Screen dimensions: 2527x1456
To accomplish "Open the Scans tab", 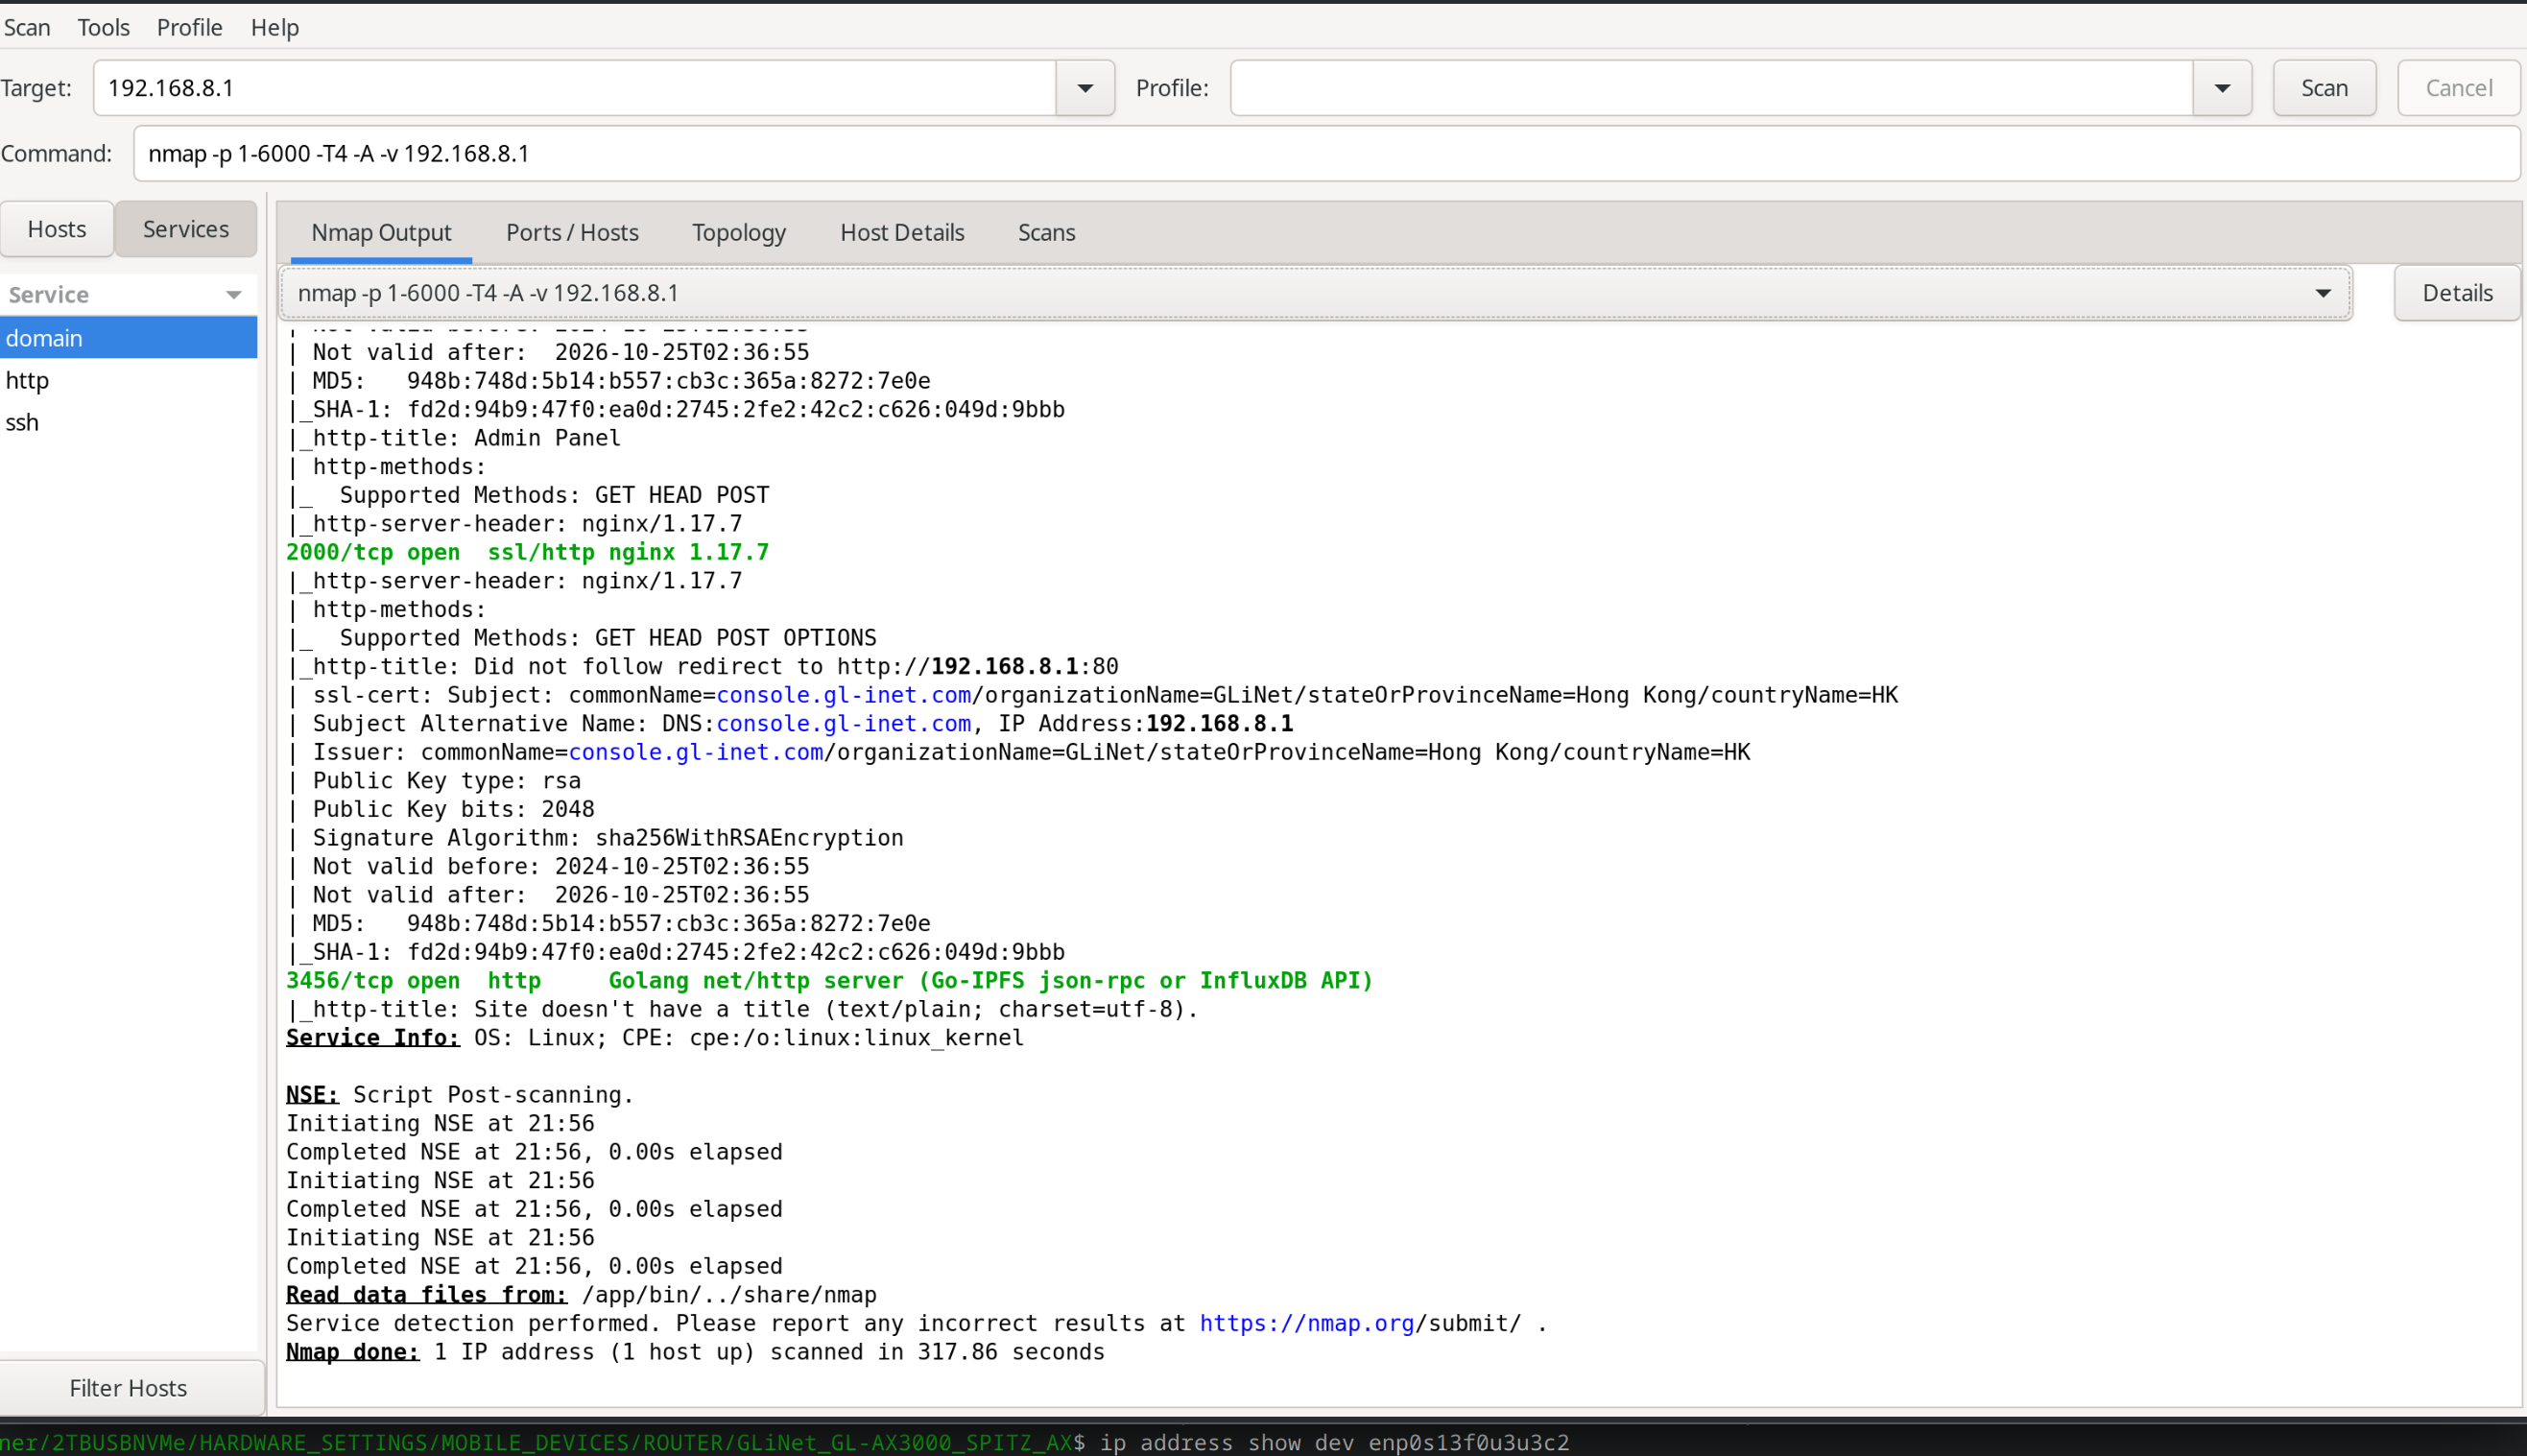I will pyautogui.click(x=1046, y=232).
